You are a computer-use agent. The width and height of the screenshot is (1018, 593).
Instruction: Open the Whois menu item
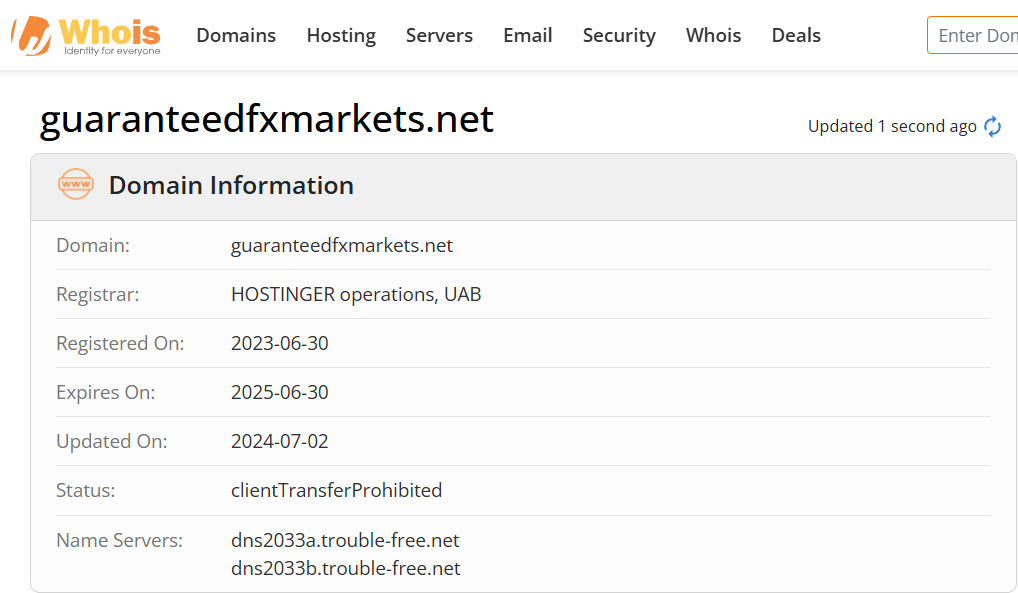pos(714,35)
